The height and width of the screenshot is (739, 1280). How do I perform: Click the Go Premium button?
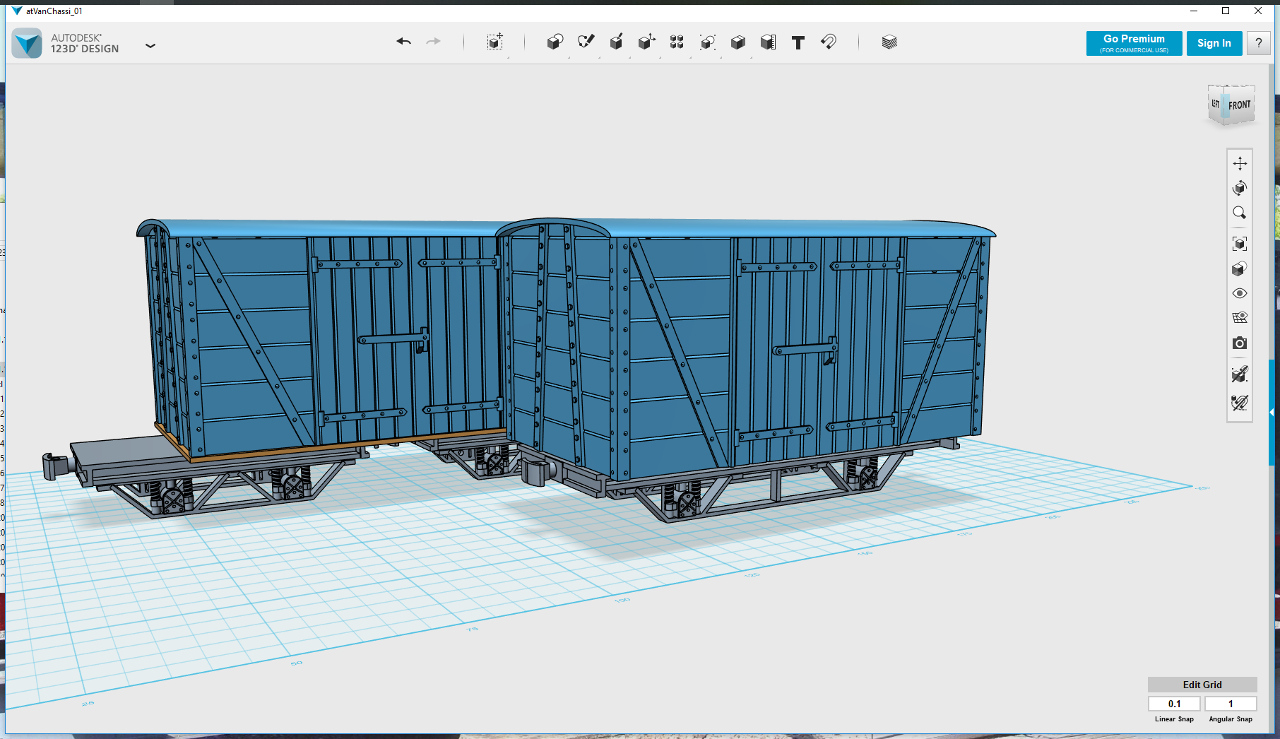1134,43
